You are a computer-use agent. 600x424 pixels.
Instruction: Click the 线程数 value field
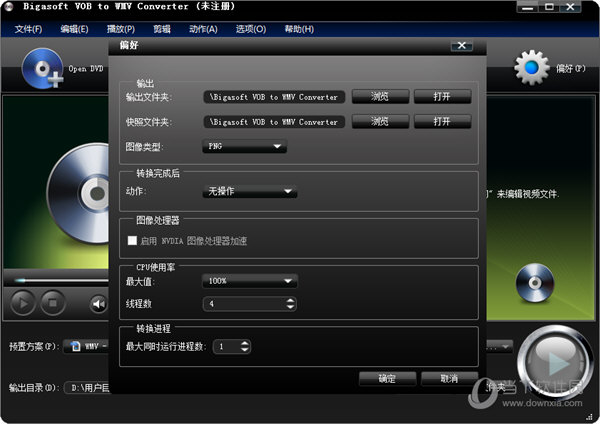pyautogui.click(x=245, y=304)
